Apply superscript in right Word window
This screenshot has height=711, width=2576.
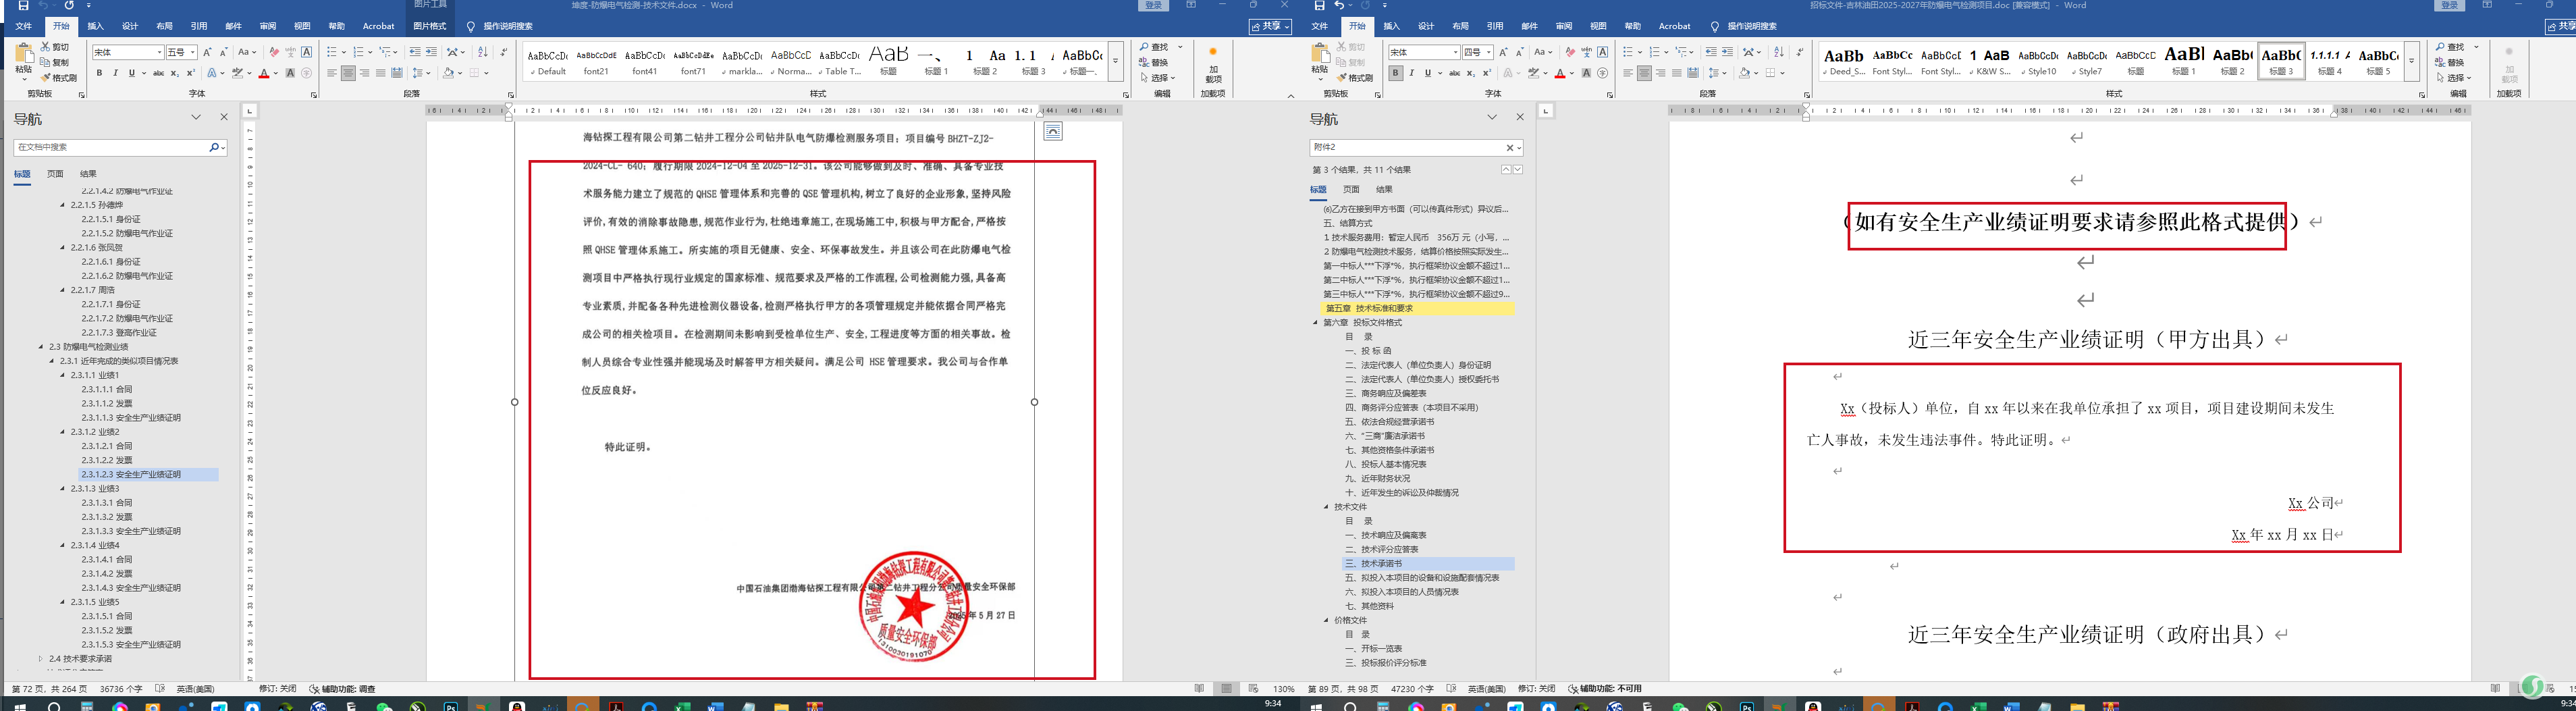coord(1486,73)
